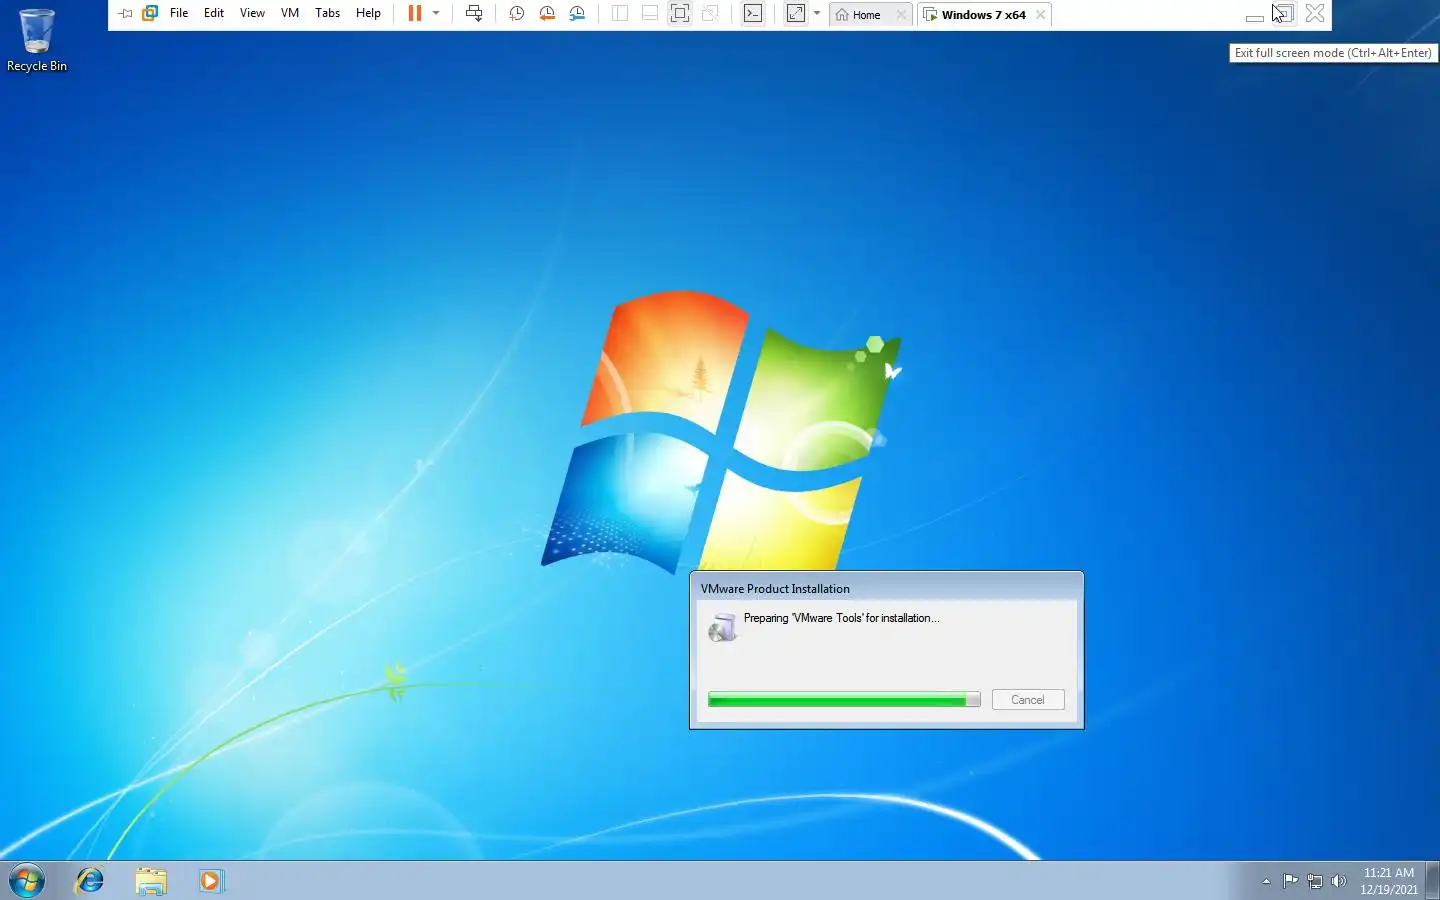The width and height of the screenshot is (1440, 900).
Task: Click "Preparing 'VMware Tools' for installation..." text
Action: (x=841, y=618)
